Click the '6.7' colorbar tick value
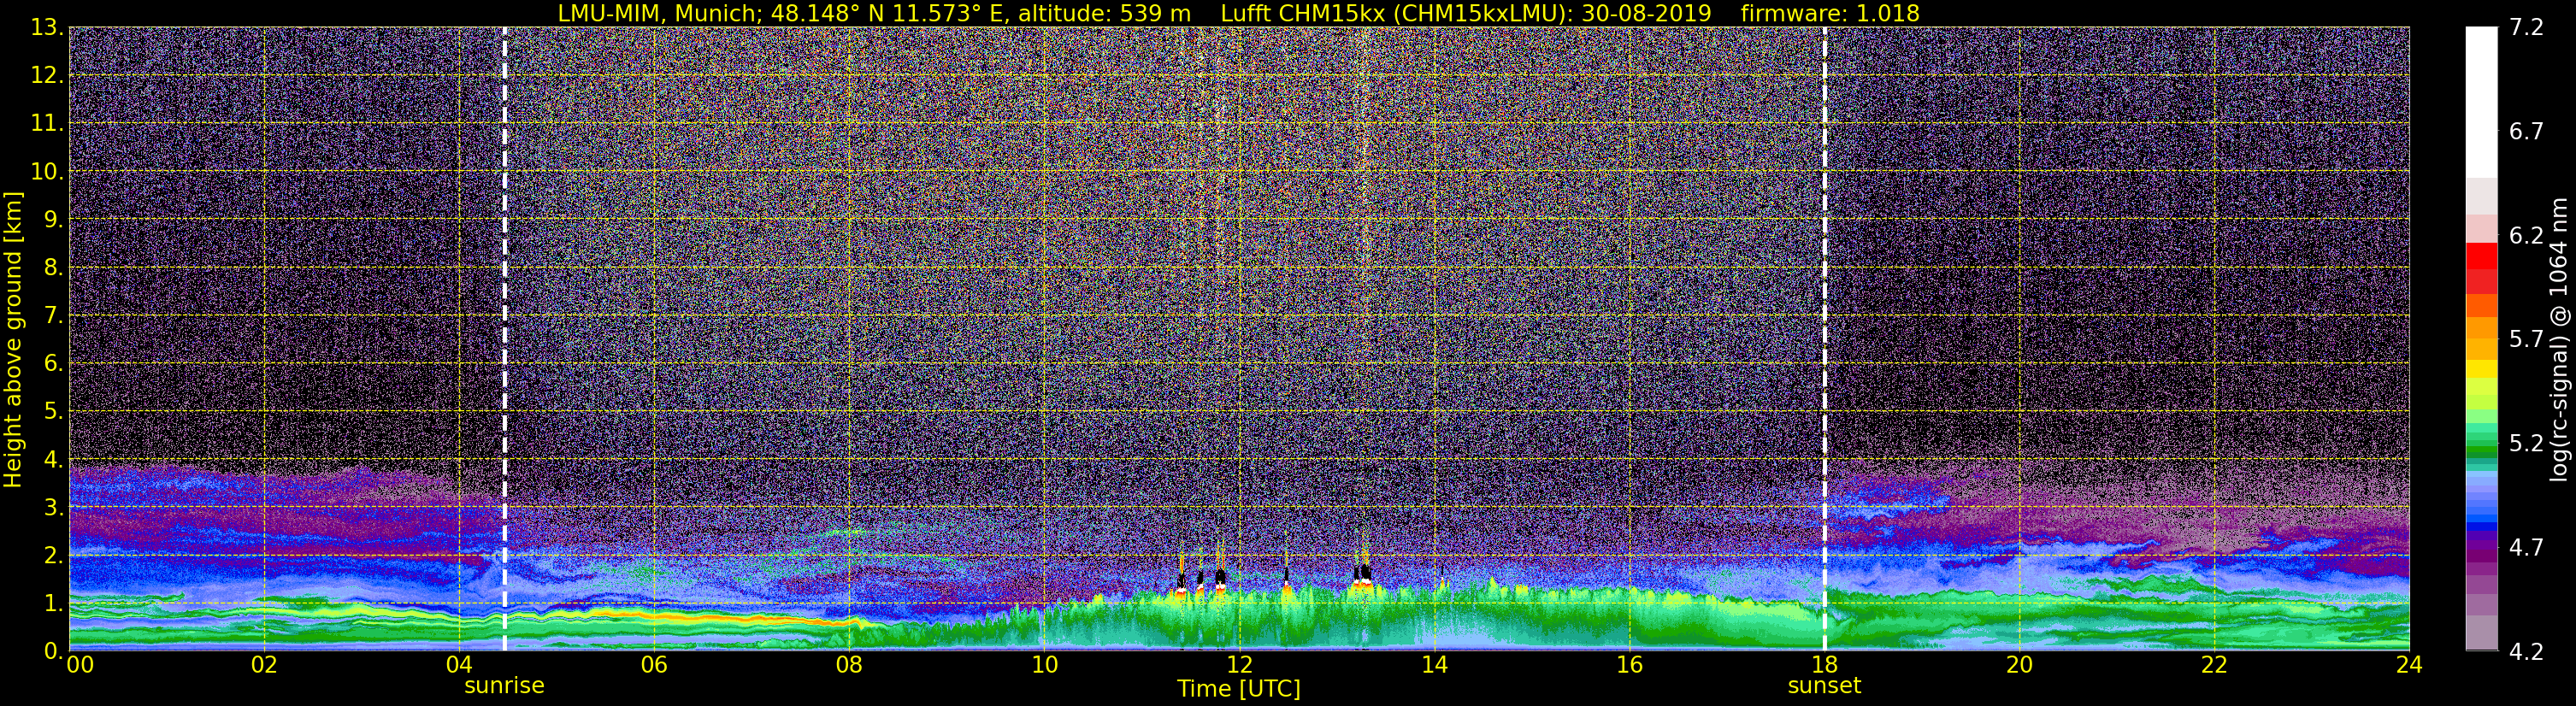Screen dimensions: 2576x706 (2526, 131)
